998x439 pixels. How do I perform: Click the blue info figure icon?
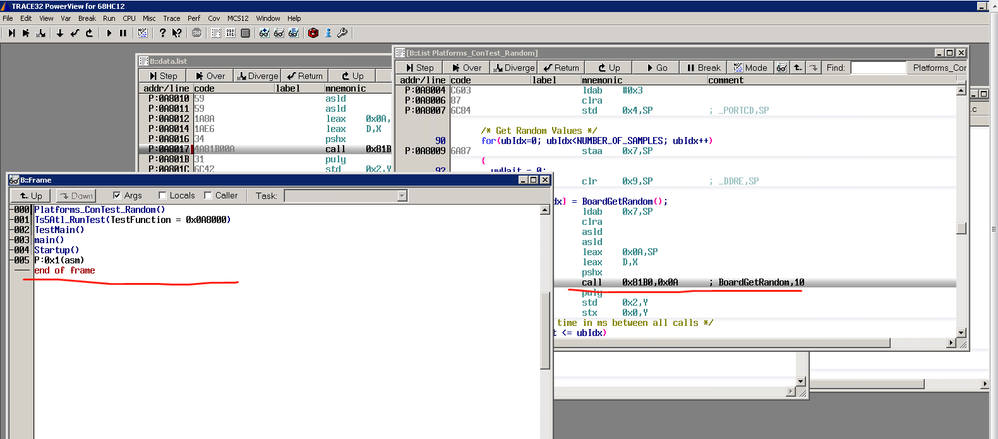328,33
